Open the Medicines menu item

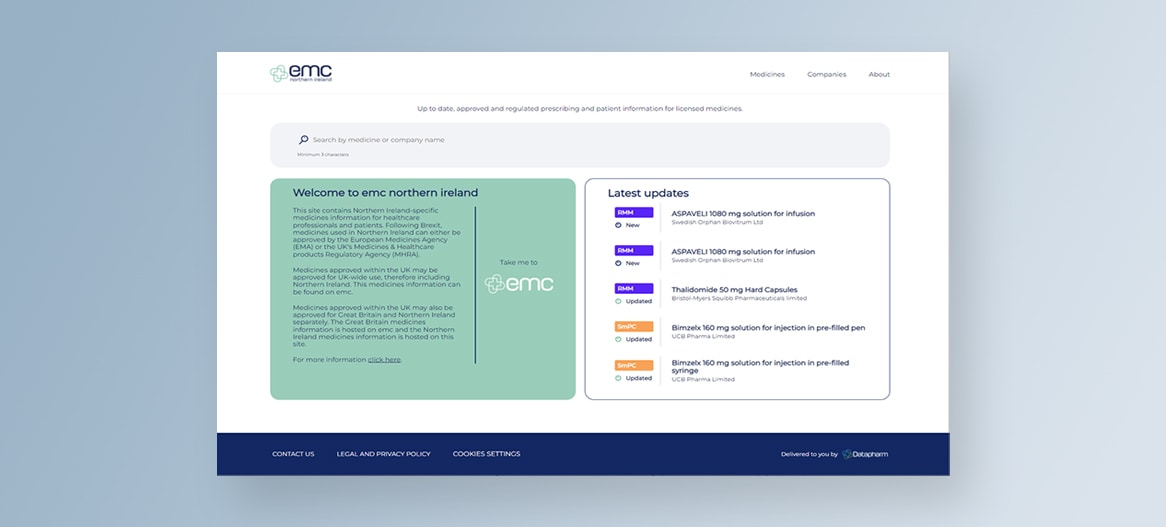tap(767, 74)
